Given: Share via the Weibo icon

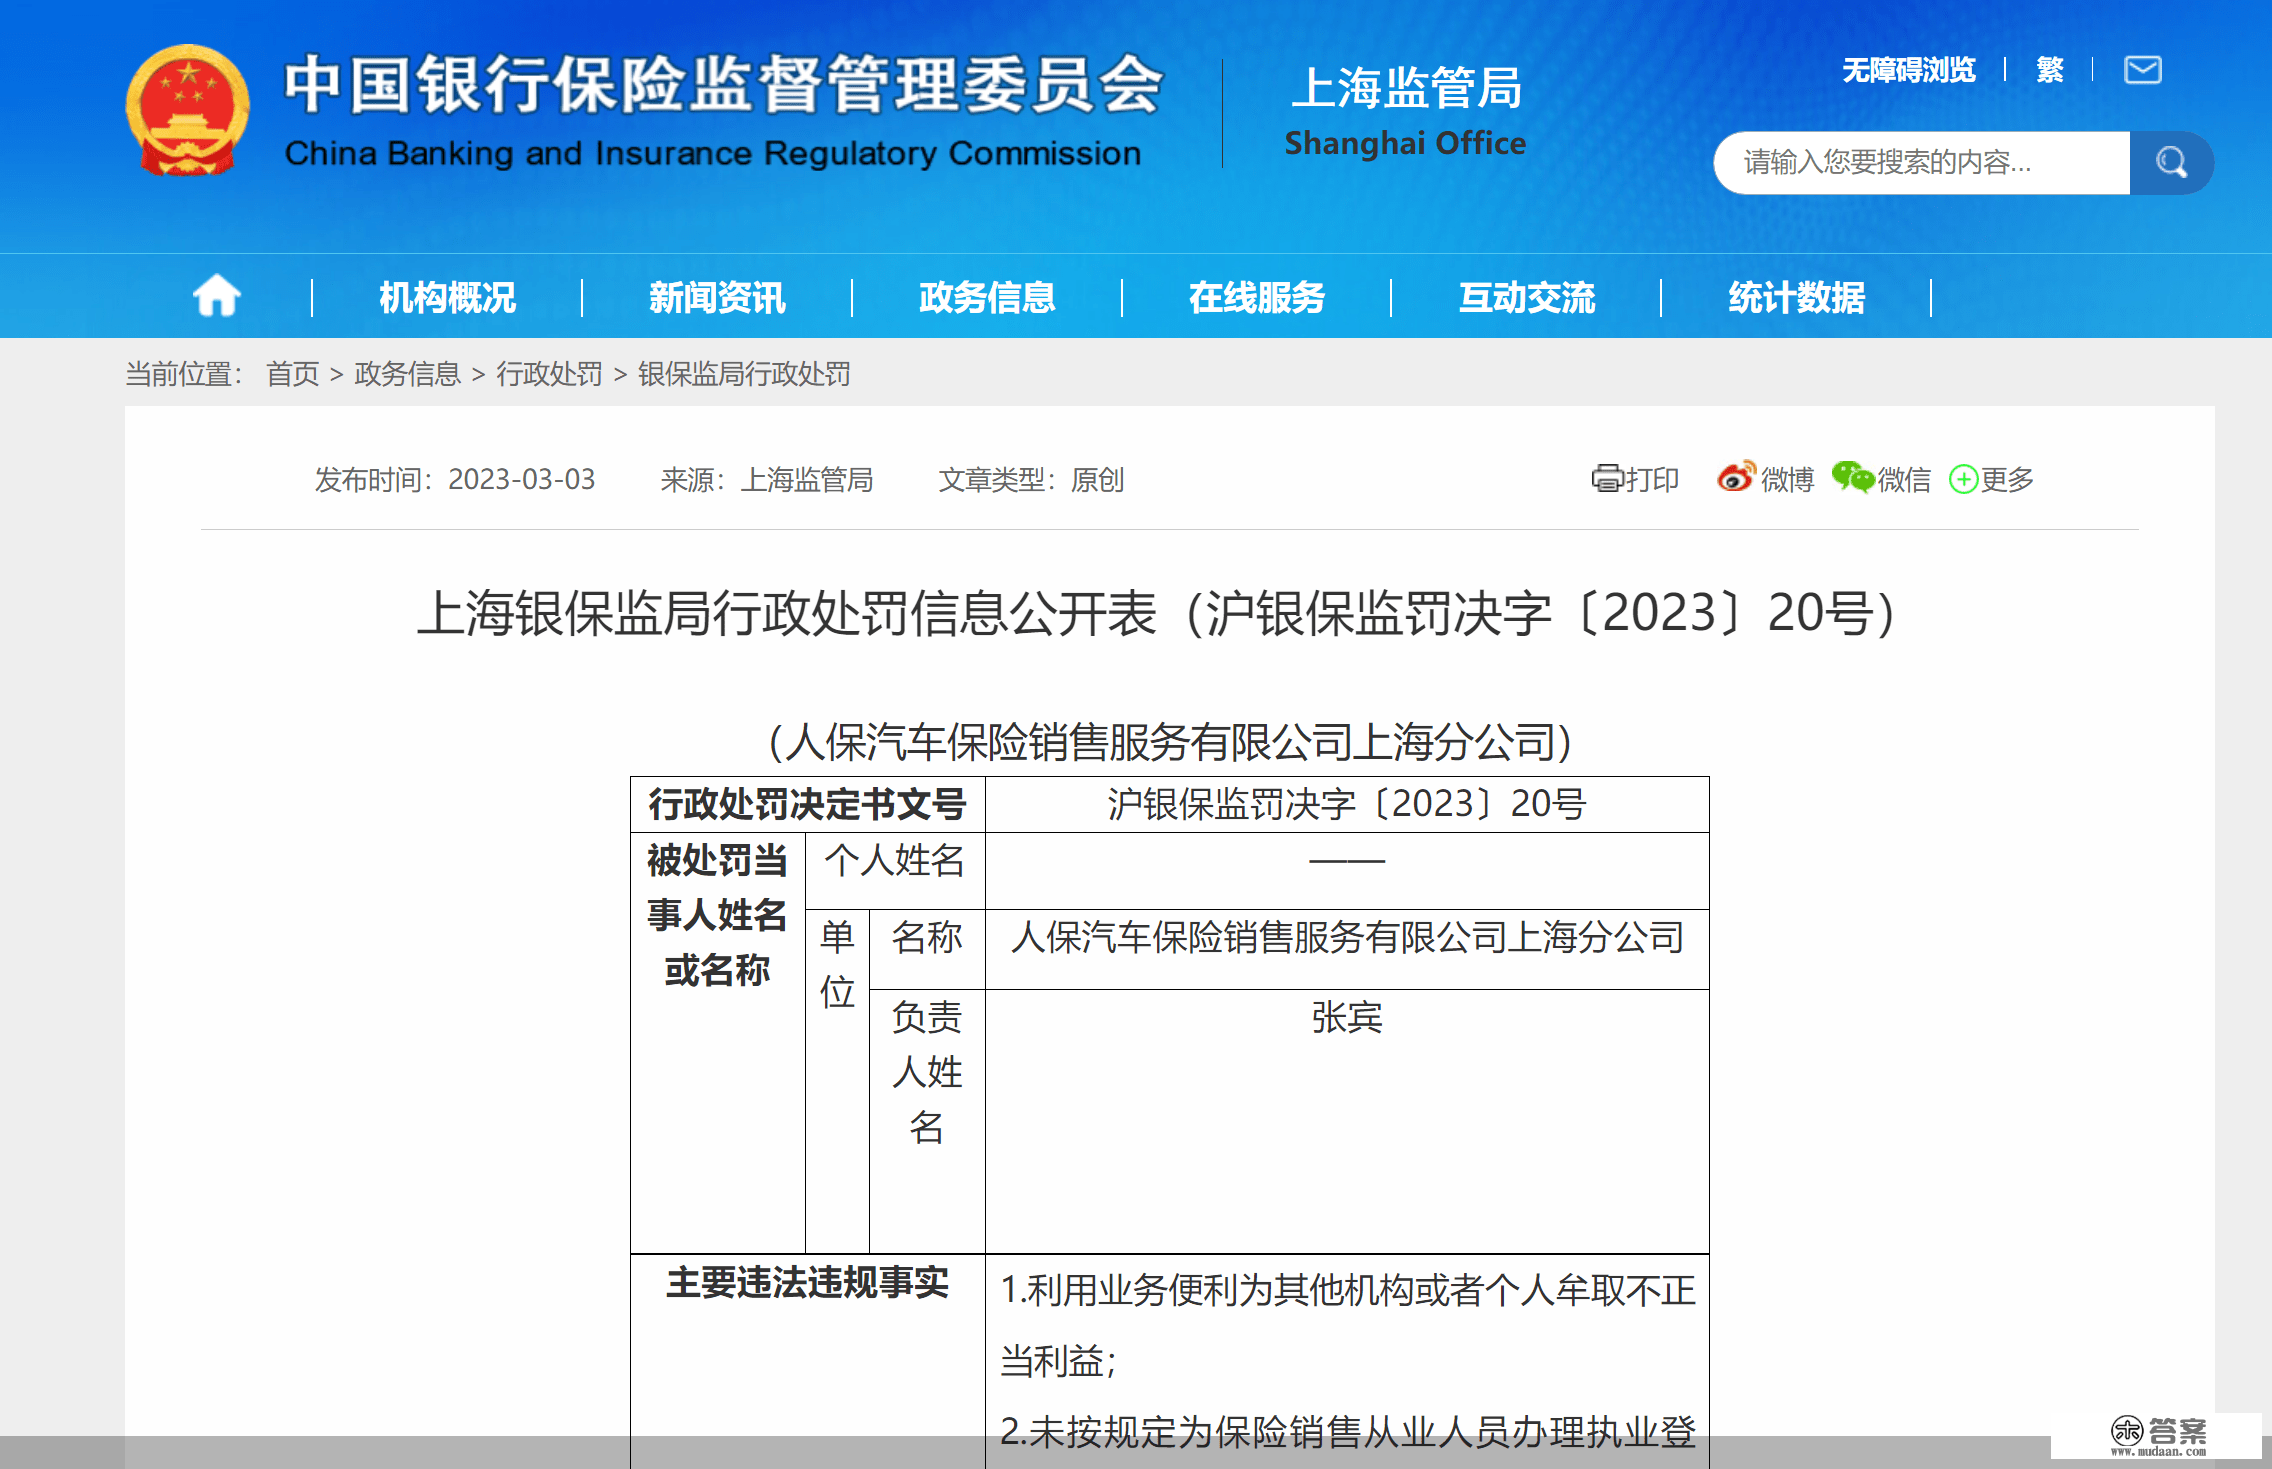Looking at the screenshot, I should tap(1736, 477).
